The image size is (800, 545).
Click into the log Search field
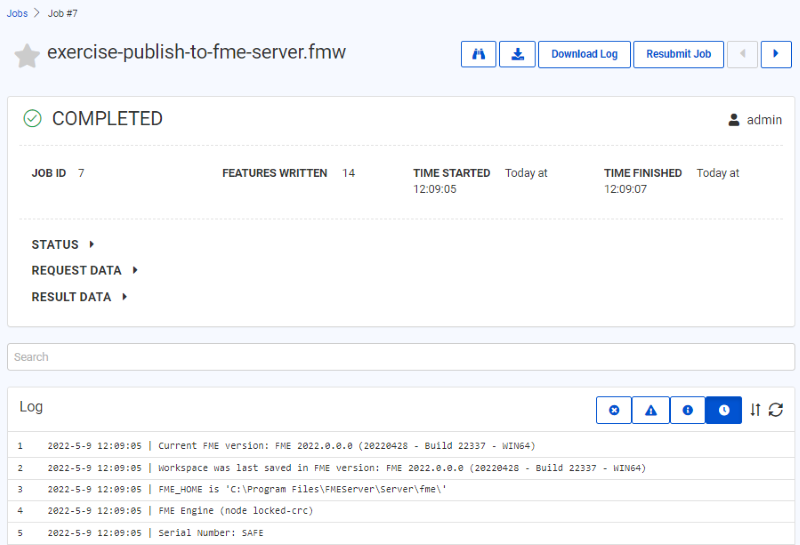(x=400, y=357)
